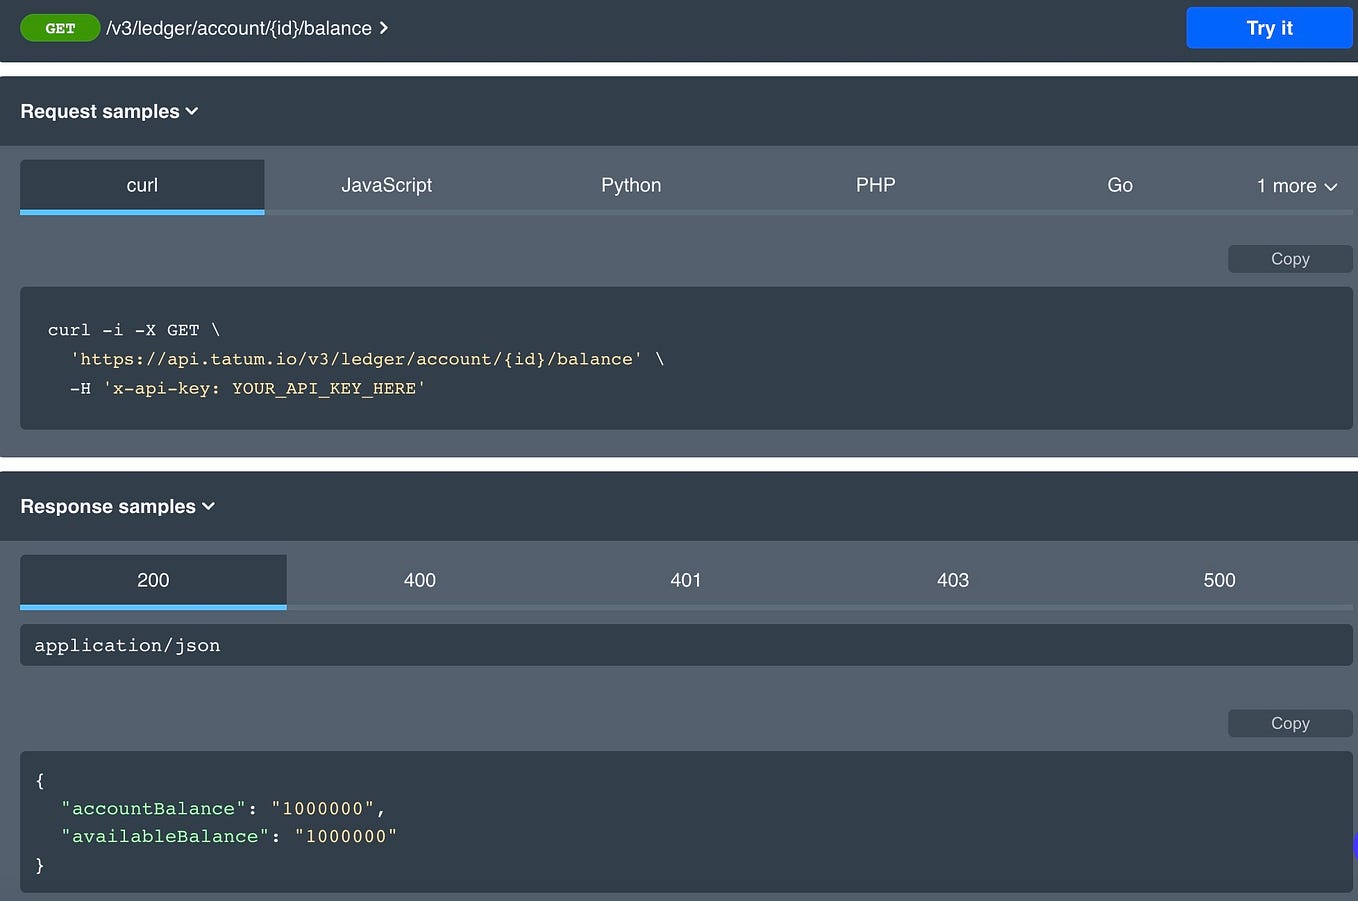The height and width of the screenshot is (901, 1358).
Task: Select the PHP request sample tab
Action: pos(875,185)
